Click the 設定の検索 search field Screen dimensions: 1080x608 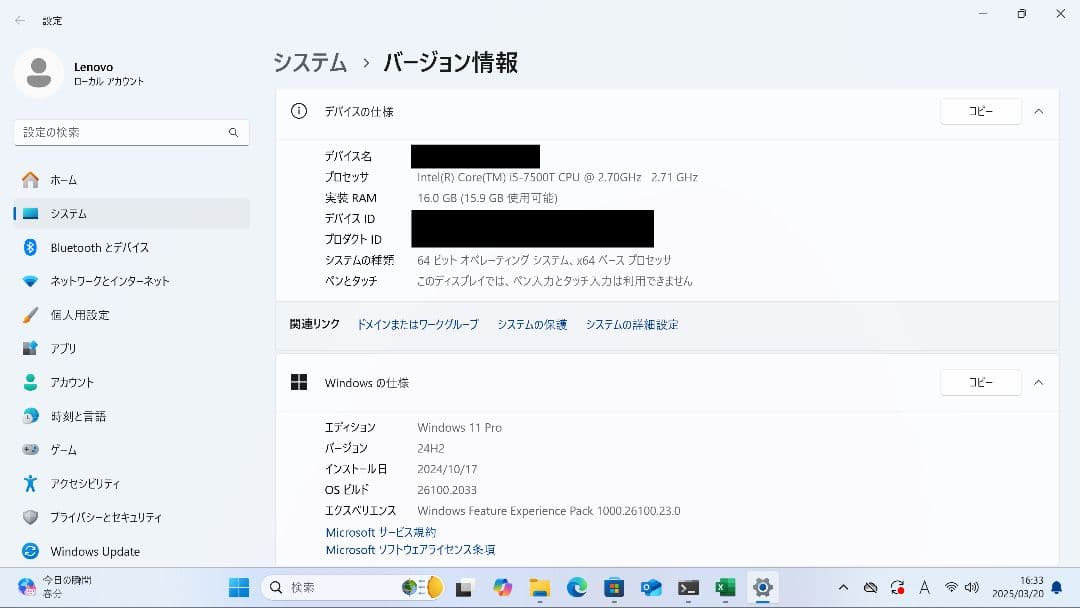[130, 131]
